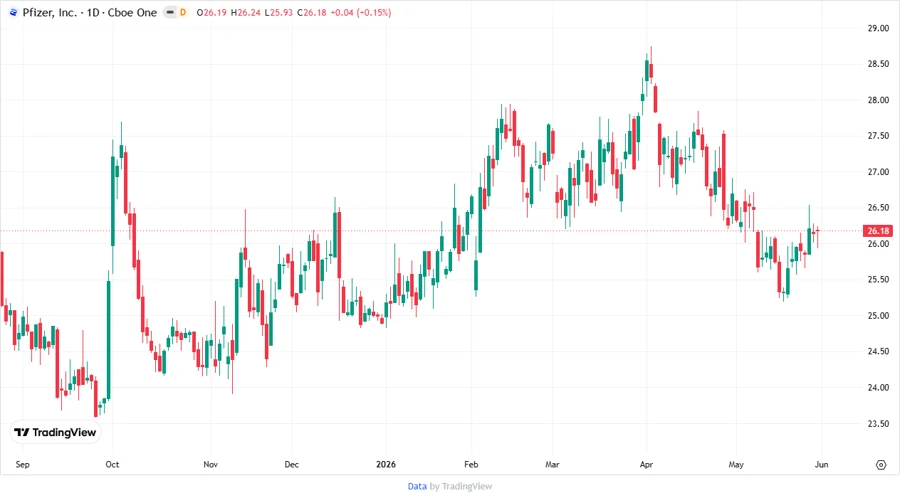Click the 28.50 price axis label
900x498 pixels.
(x=878, y=64)
